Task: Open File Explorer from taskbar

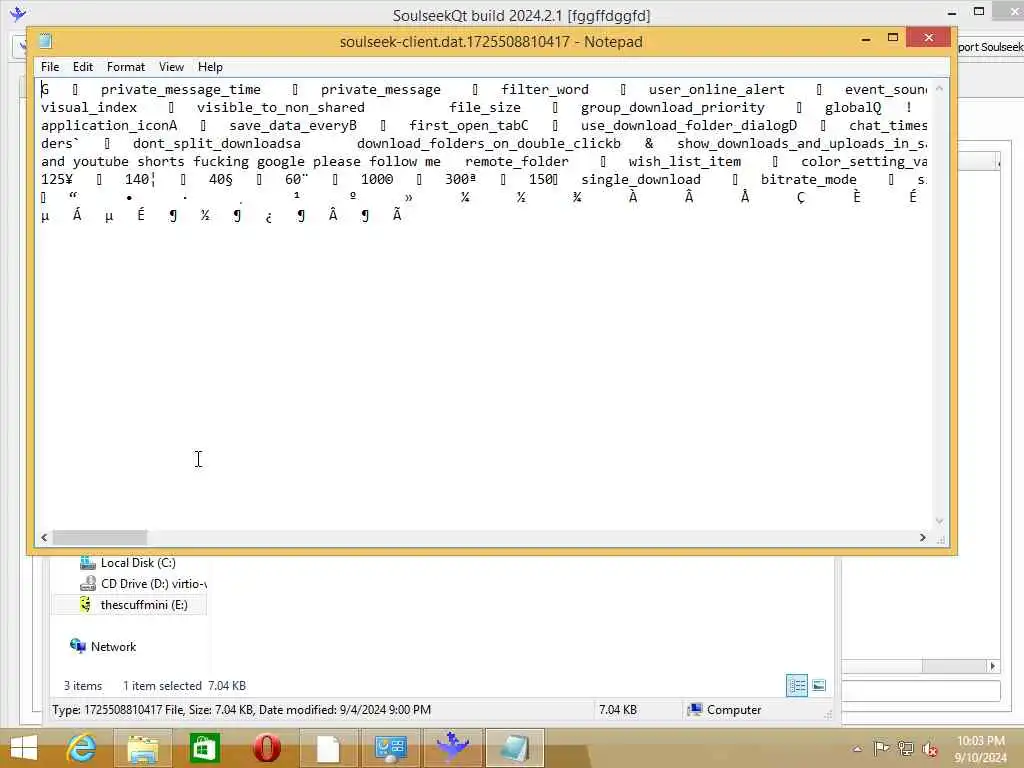Action: (142, 748)
